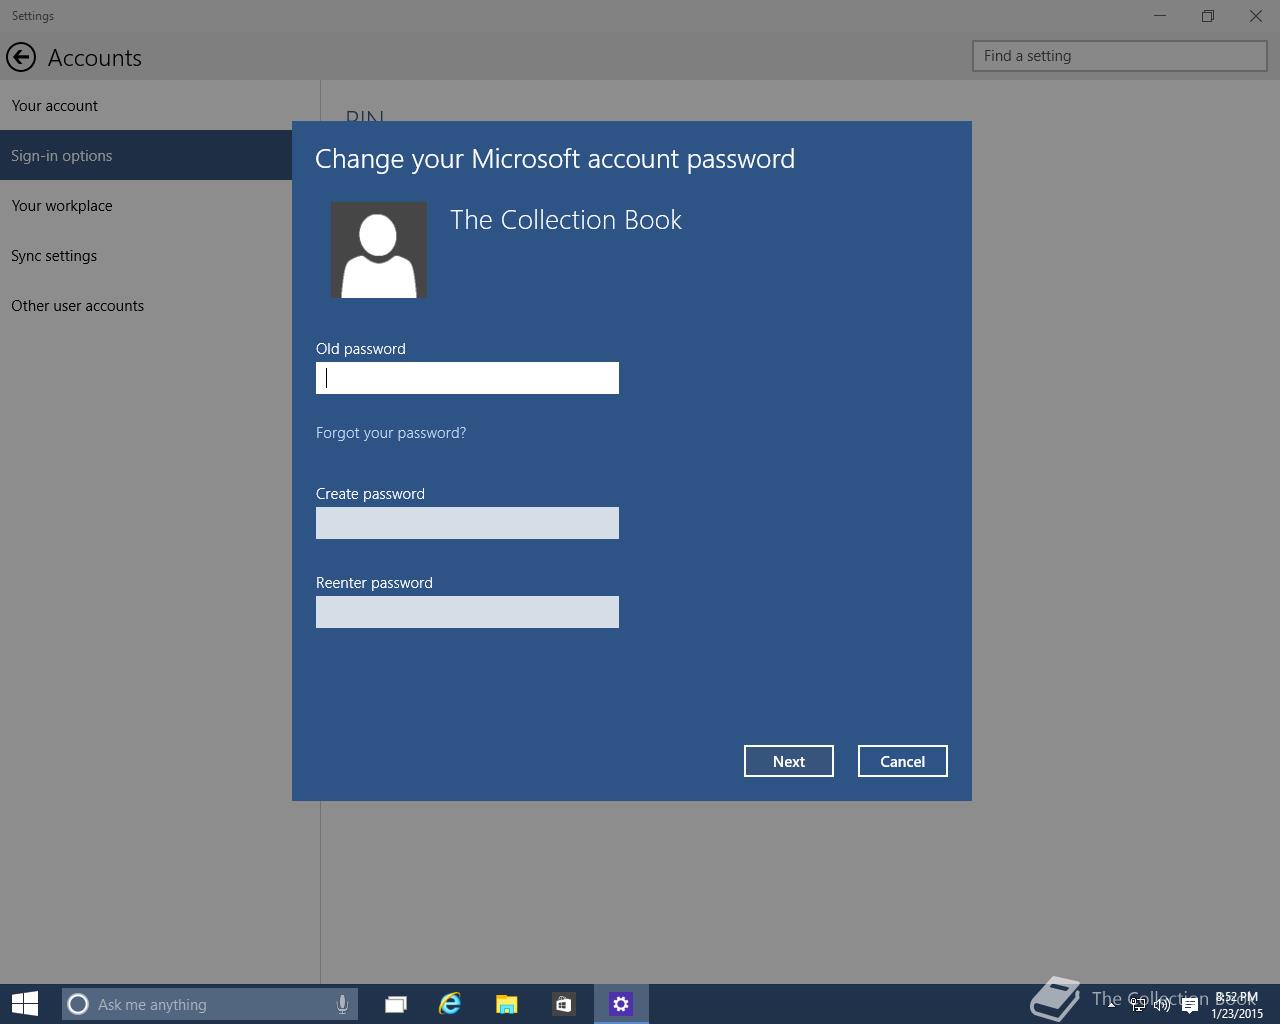Click the taskbar clock and date
Screen dimensions: 1280x1024
(1237, 1005)
